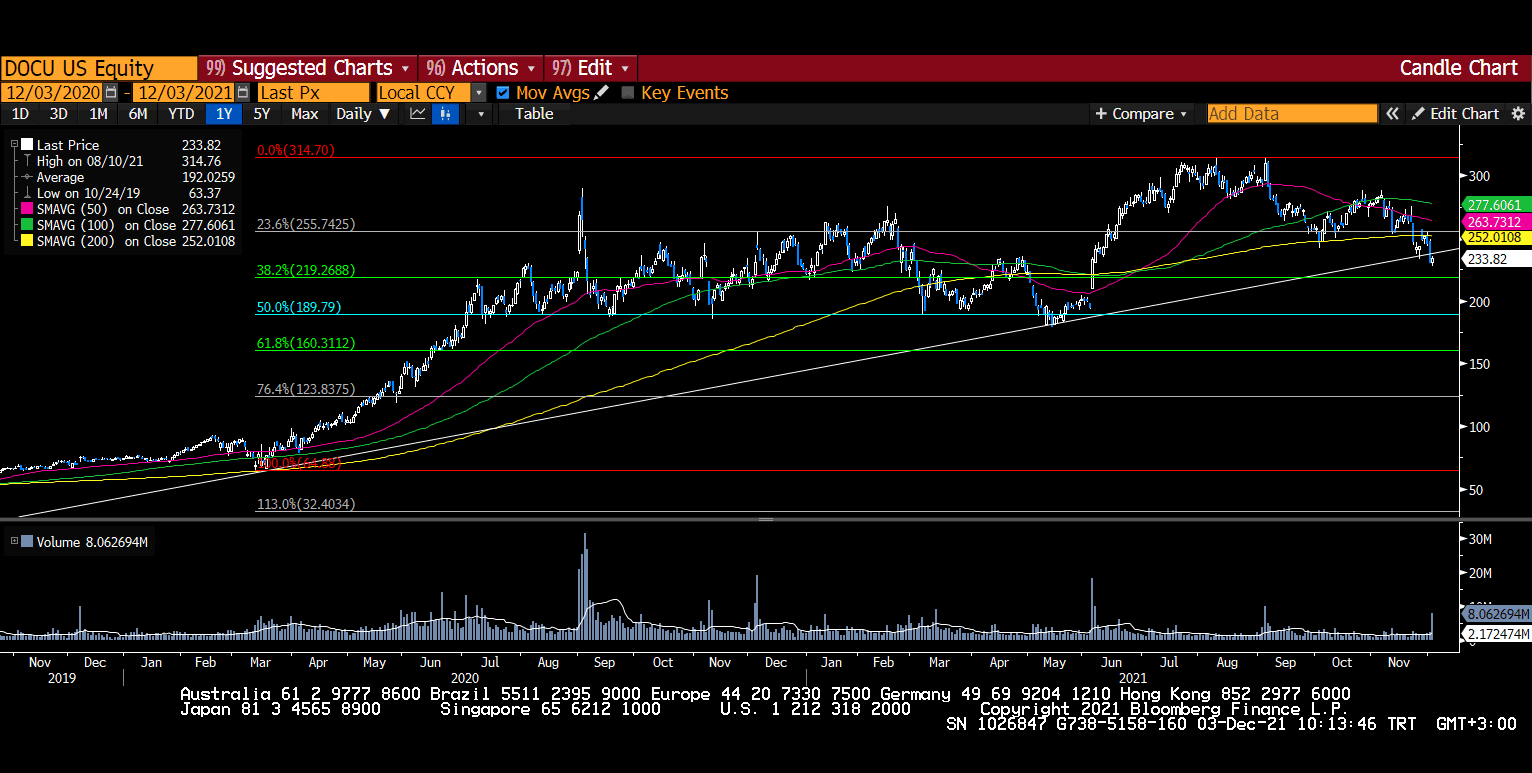Click the pencil icon beside Mov Avgs
The height and width of the screenshot is (773, 1532).
click(x=601, y=92)
